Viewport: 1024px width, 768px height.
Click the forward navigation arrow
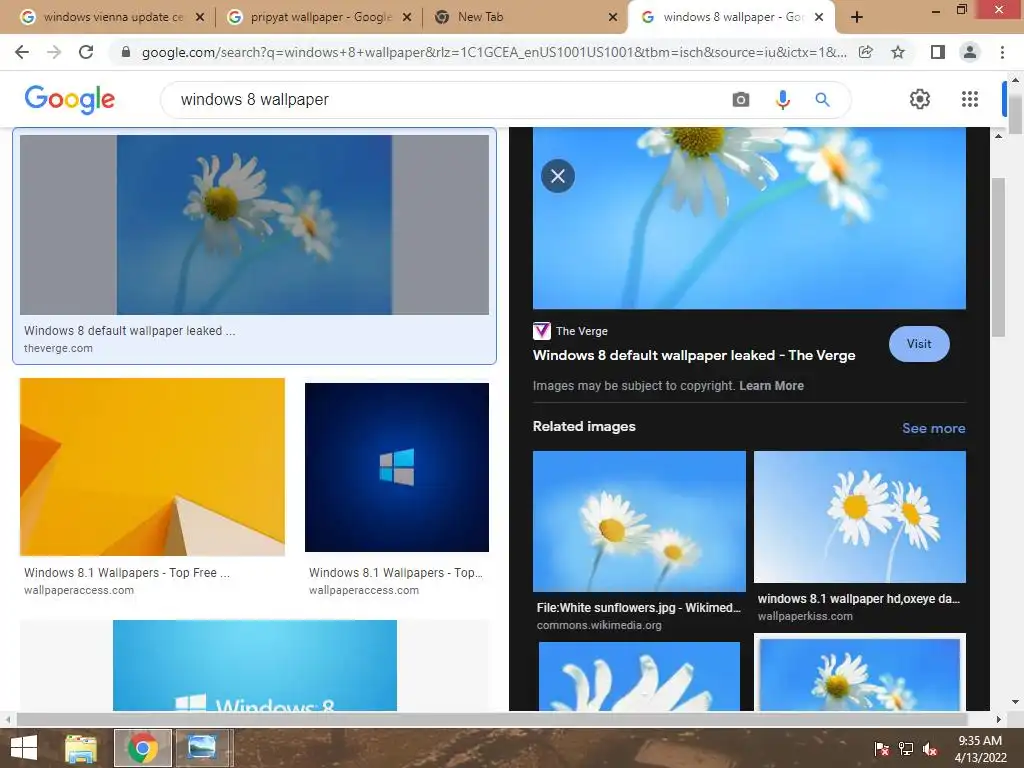[54, 52]
